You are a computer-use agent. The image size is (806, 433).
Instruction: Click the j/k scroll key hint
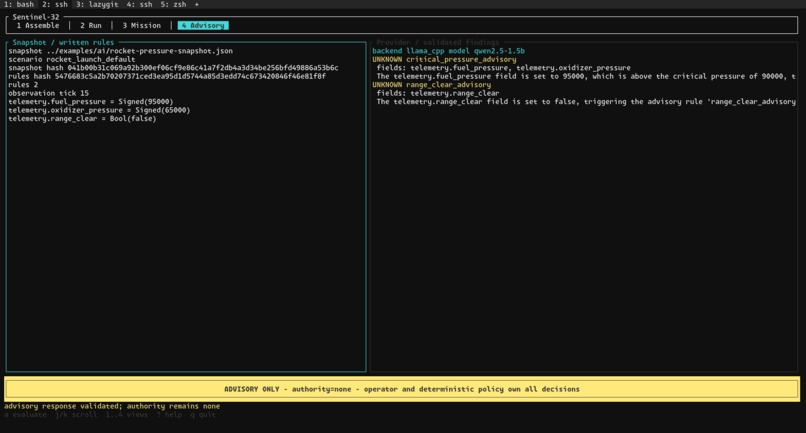pyautogui.click(x=76, y=414)
